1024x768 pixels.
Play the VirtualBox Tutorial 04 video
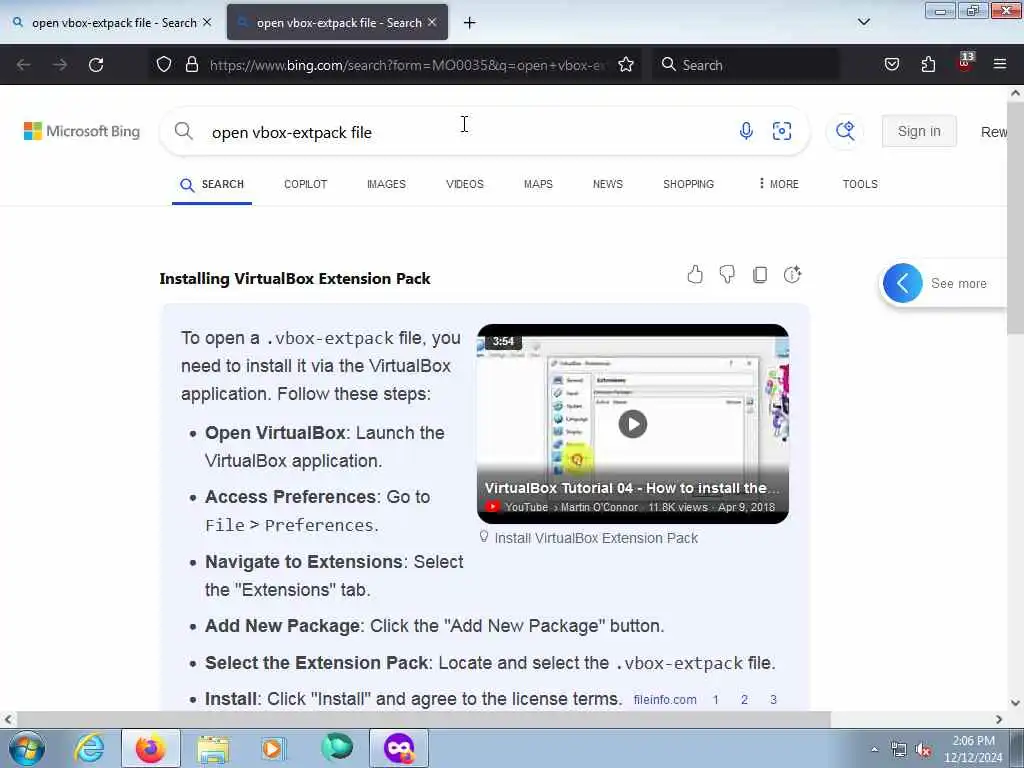point(632,424)
